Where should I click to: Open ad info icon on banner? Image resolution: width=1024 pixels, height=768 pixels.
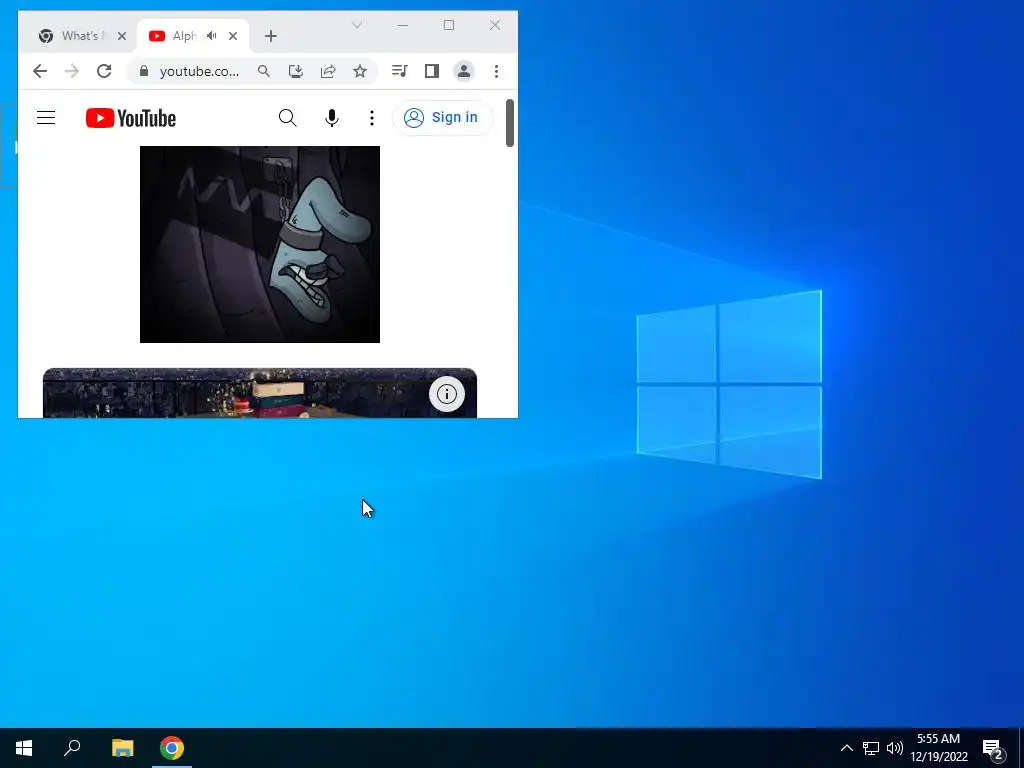point(447,394)
